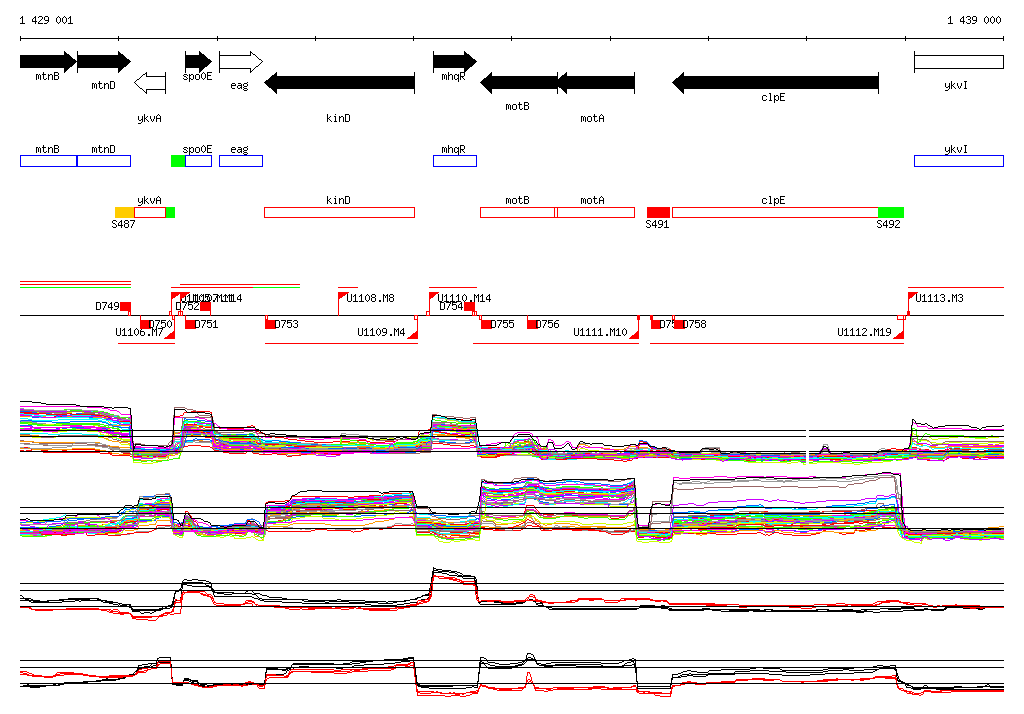Select the long black kinD gene arrow
This screenshot has height=714, width=1024.
[x=340, y=83]
